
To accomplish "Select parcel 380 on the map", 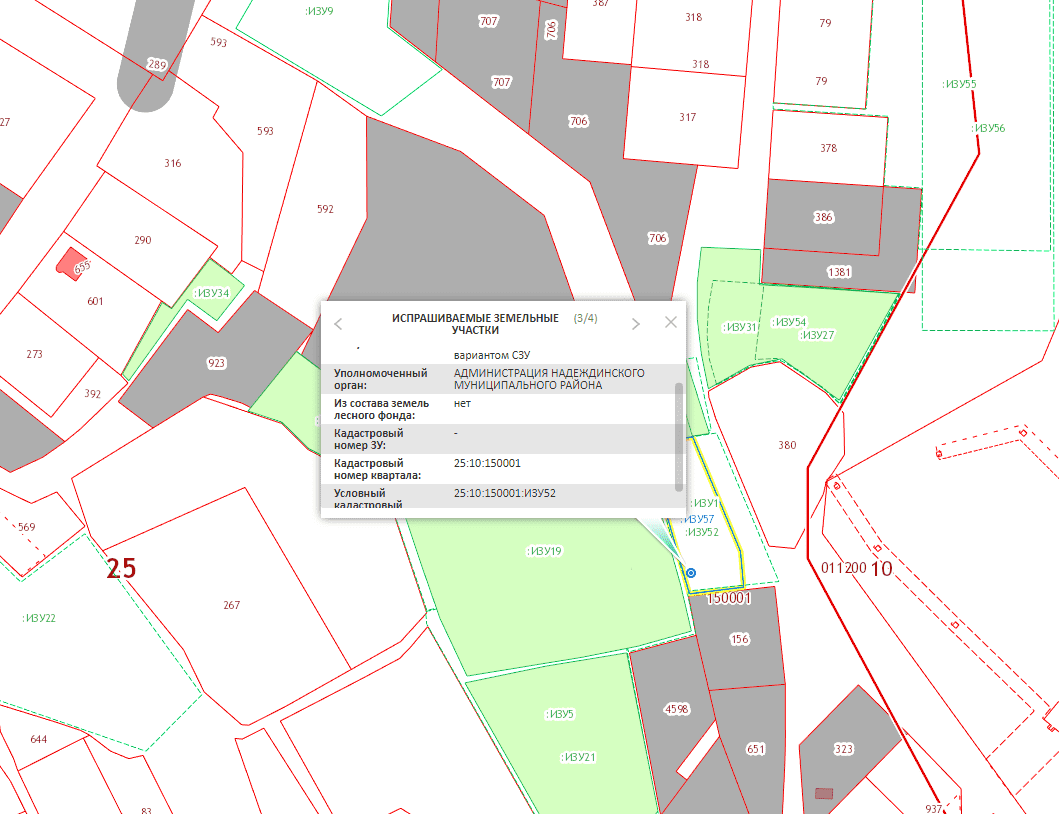I will pyautogui.click(x=787, y=445).
